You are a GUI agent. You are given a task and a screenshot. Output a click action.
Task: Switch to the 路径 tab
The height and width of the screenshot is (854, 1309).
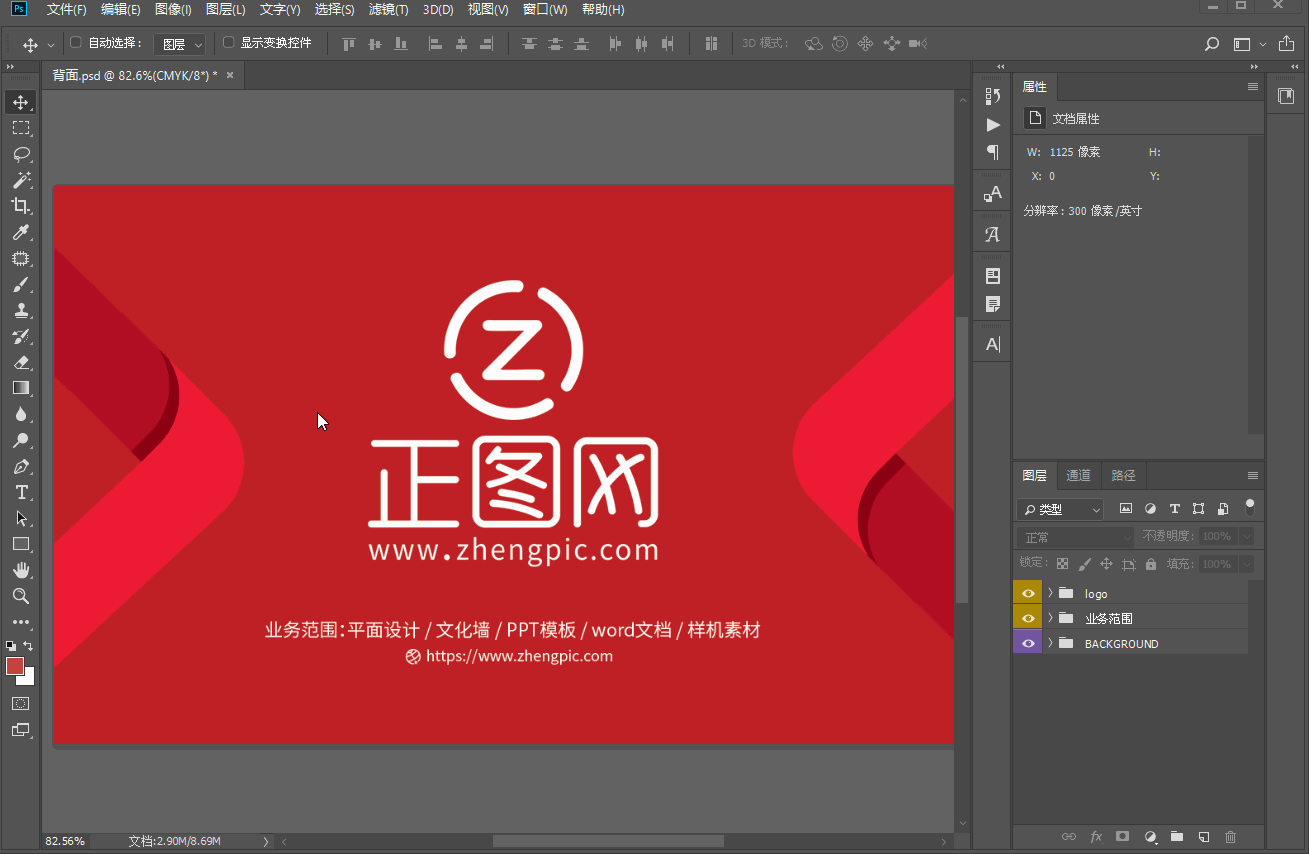click(x=1123, y=475)
